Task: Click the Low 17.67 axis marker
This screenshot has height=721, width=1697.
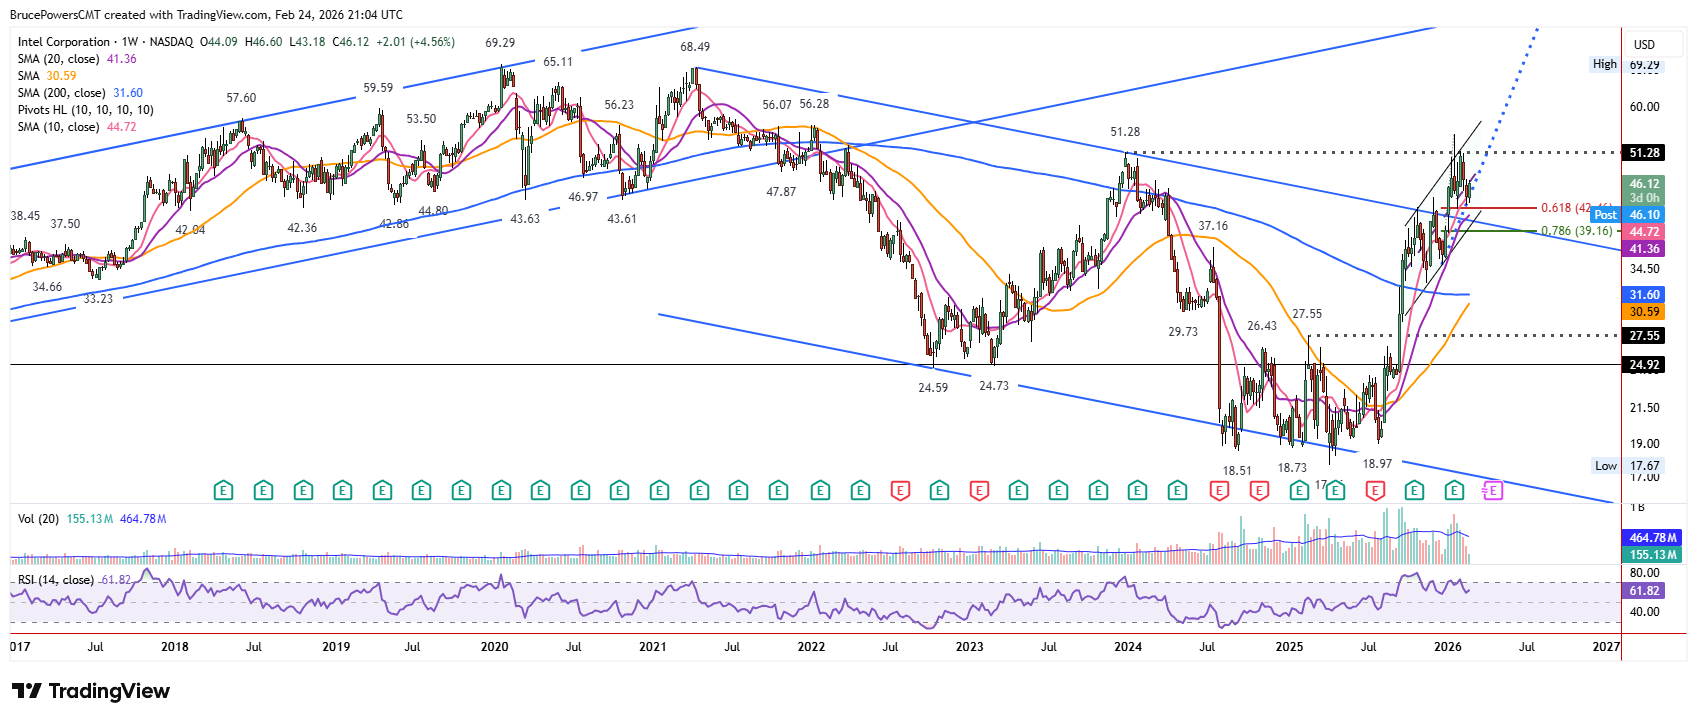Action: [x=1627, y=466]
